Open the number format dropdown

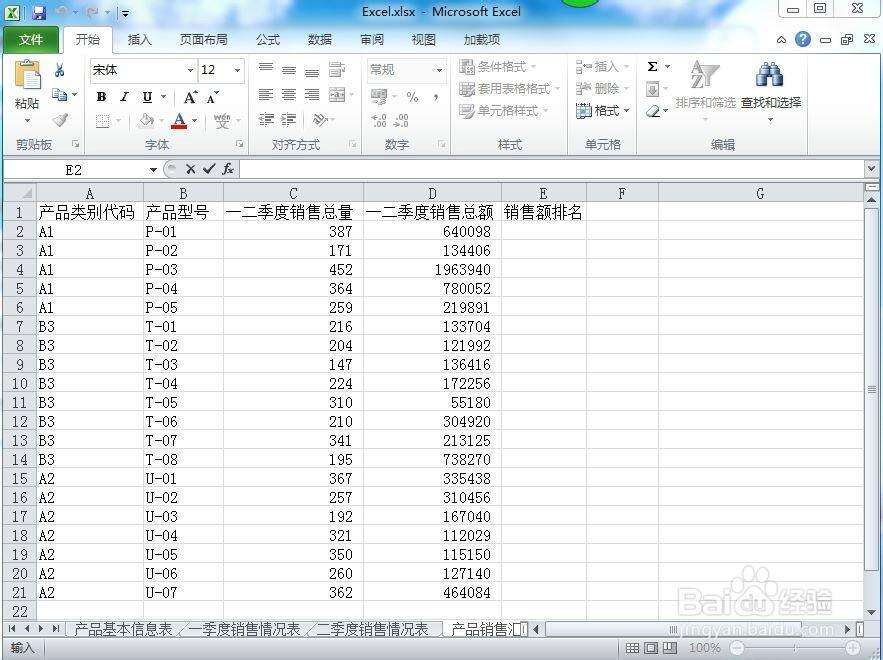(x=439, y=70)
